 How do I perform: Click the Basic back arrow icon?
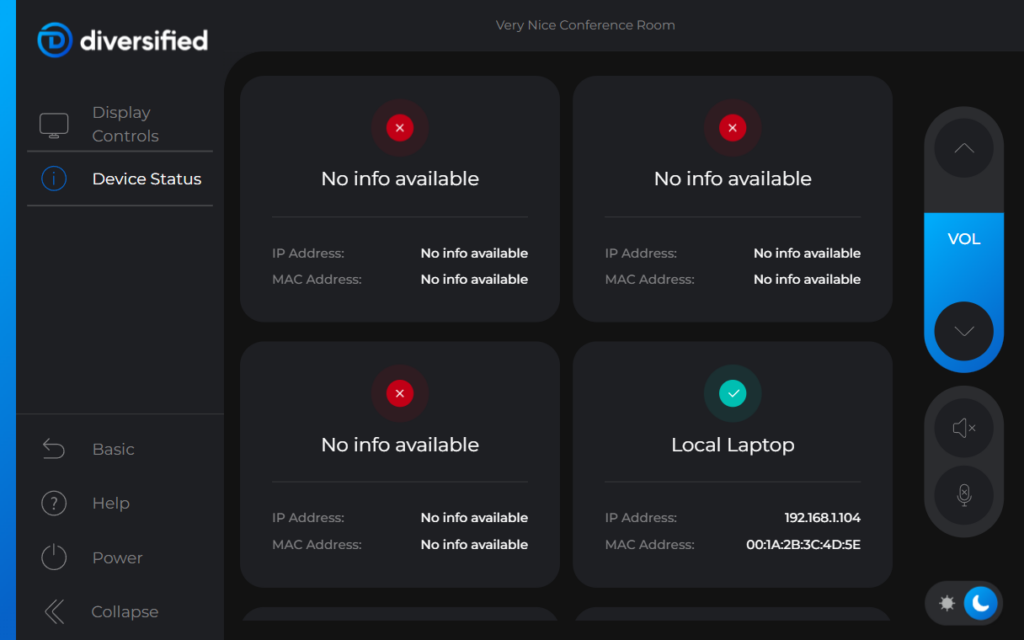coord(54,449)
